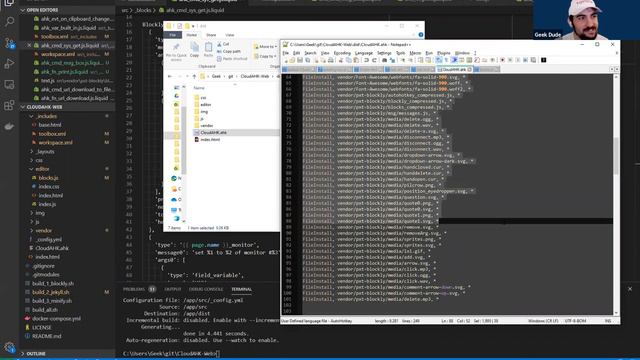640x360 pixels.
Task: Click the Notepad++ Start Recording macro icon
Action: tap(502, 60)
